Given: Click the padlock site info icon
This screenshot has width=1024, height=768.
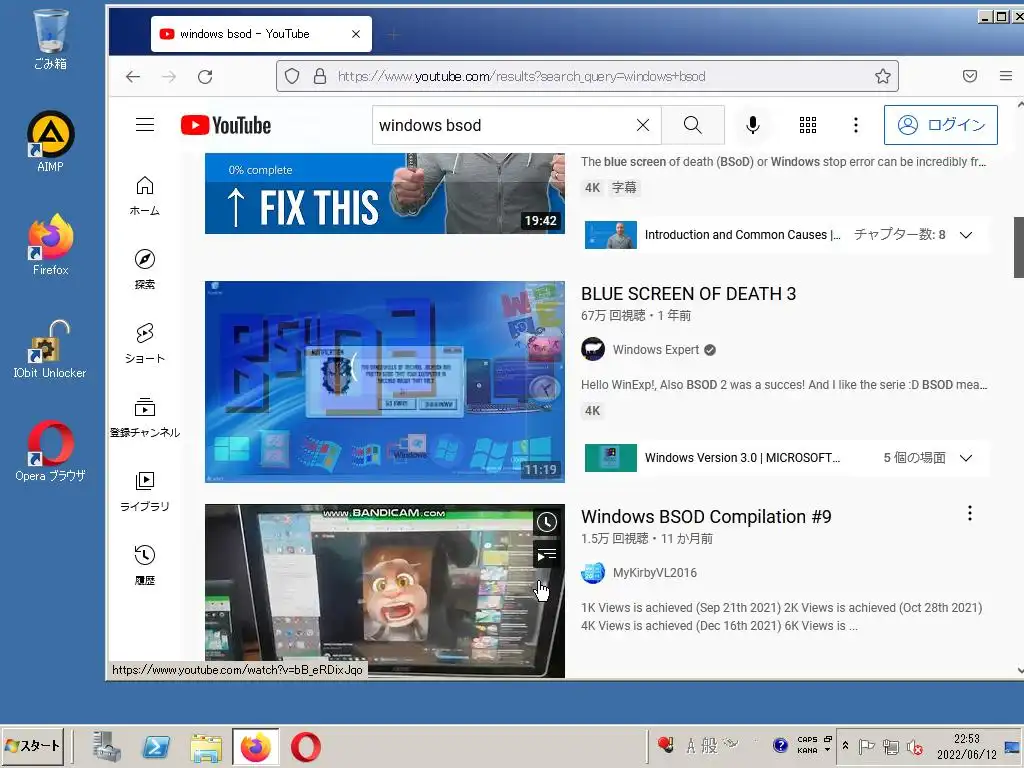Looking at the screenshot, I should [319, 76].
